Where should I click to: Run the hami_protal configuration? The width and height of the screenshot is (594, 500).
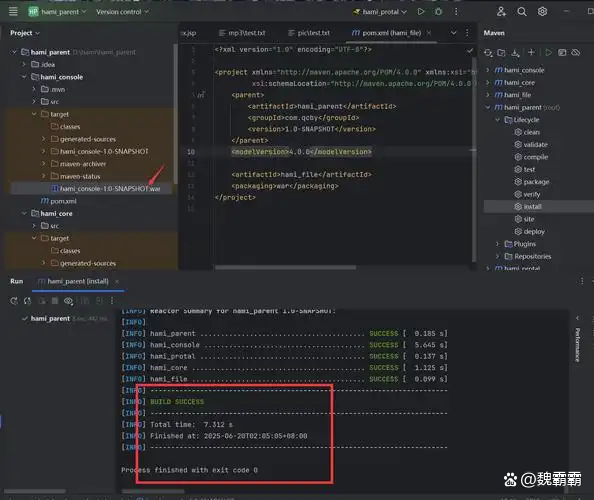click(421, 12)
